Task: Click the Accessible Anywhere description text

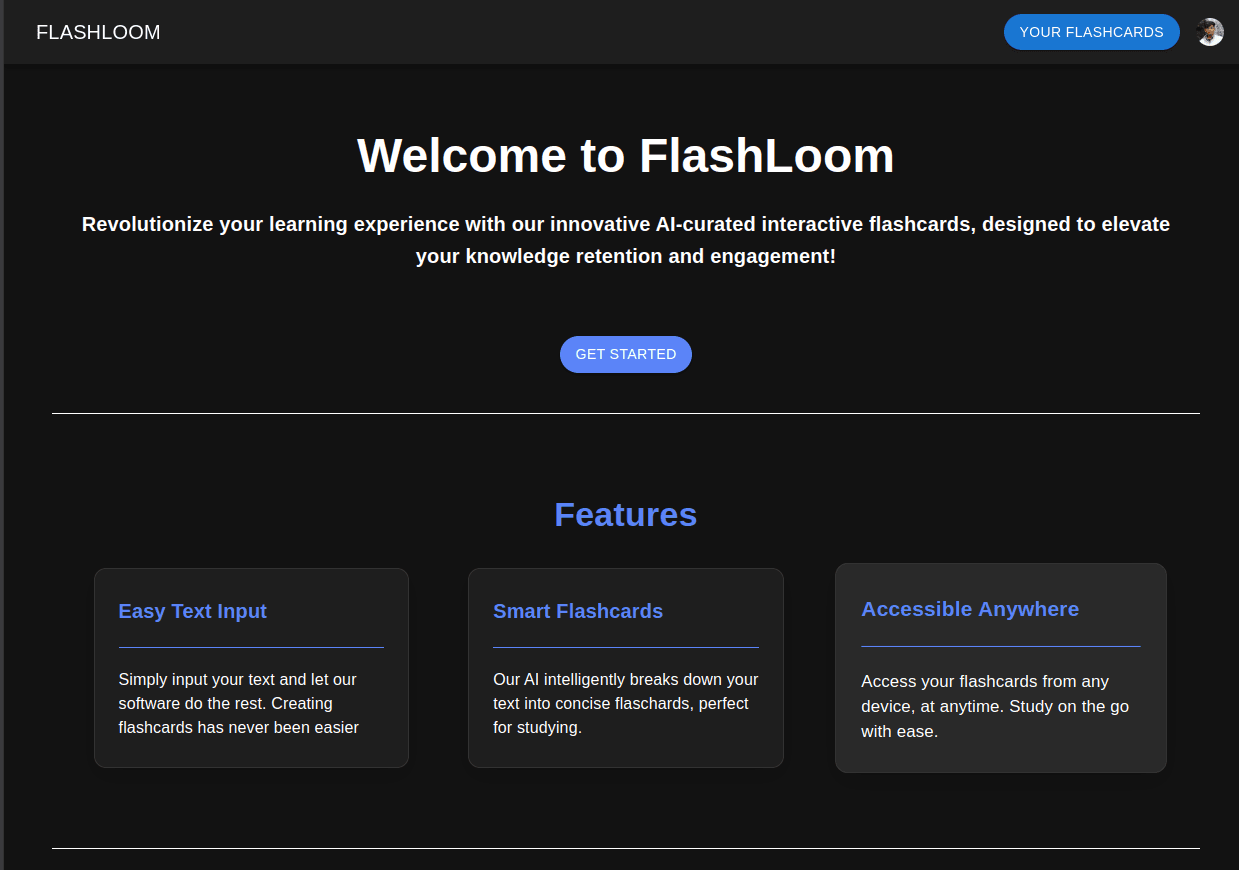Action: coord(995,706)
